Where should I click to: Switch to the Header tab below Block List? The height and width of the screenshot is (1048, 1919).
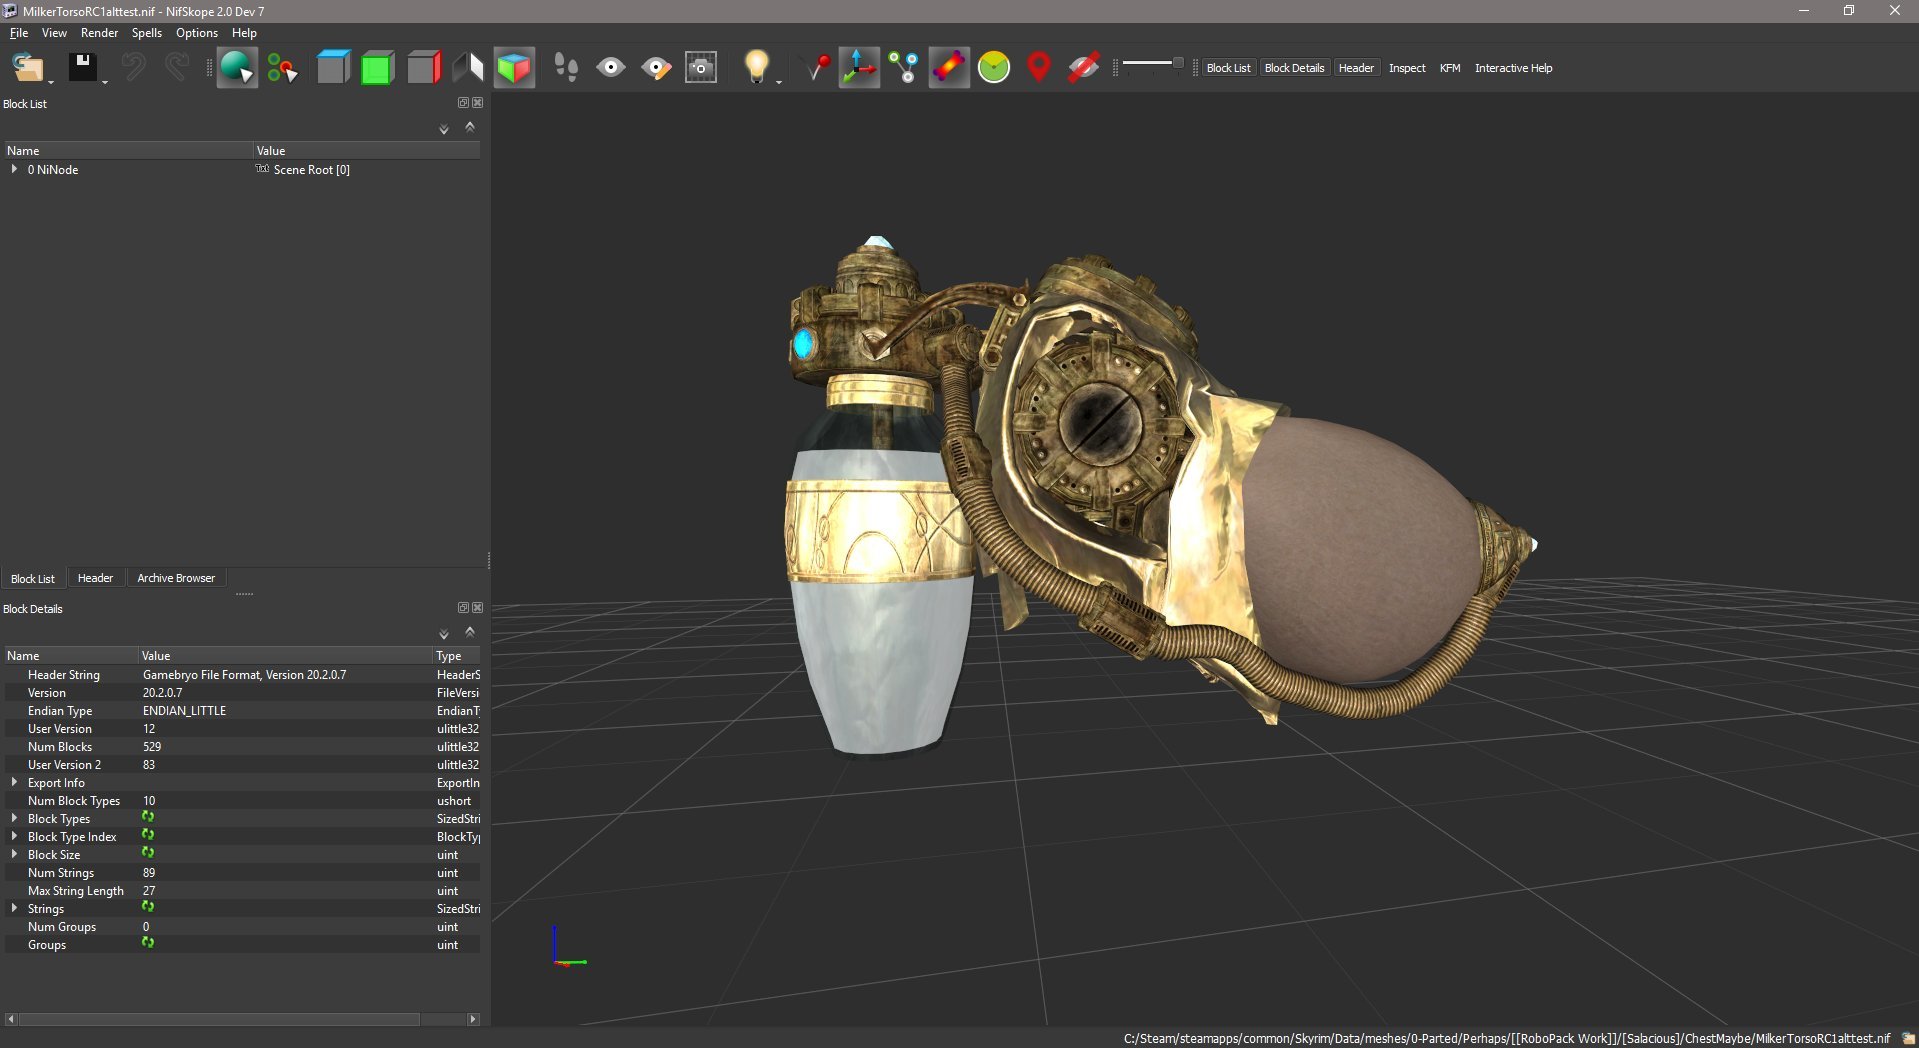[x=95, y=578]
